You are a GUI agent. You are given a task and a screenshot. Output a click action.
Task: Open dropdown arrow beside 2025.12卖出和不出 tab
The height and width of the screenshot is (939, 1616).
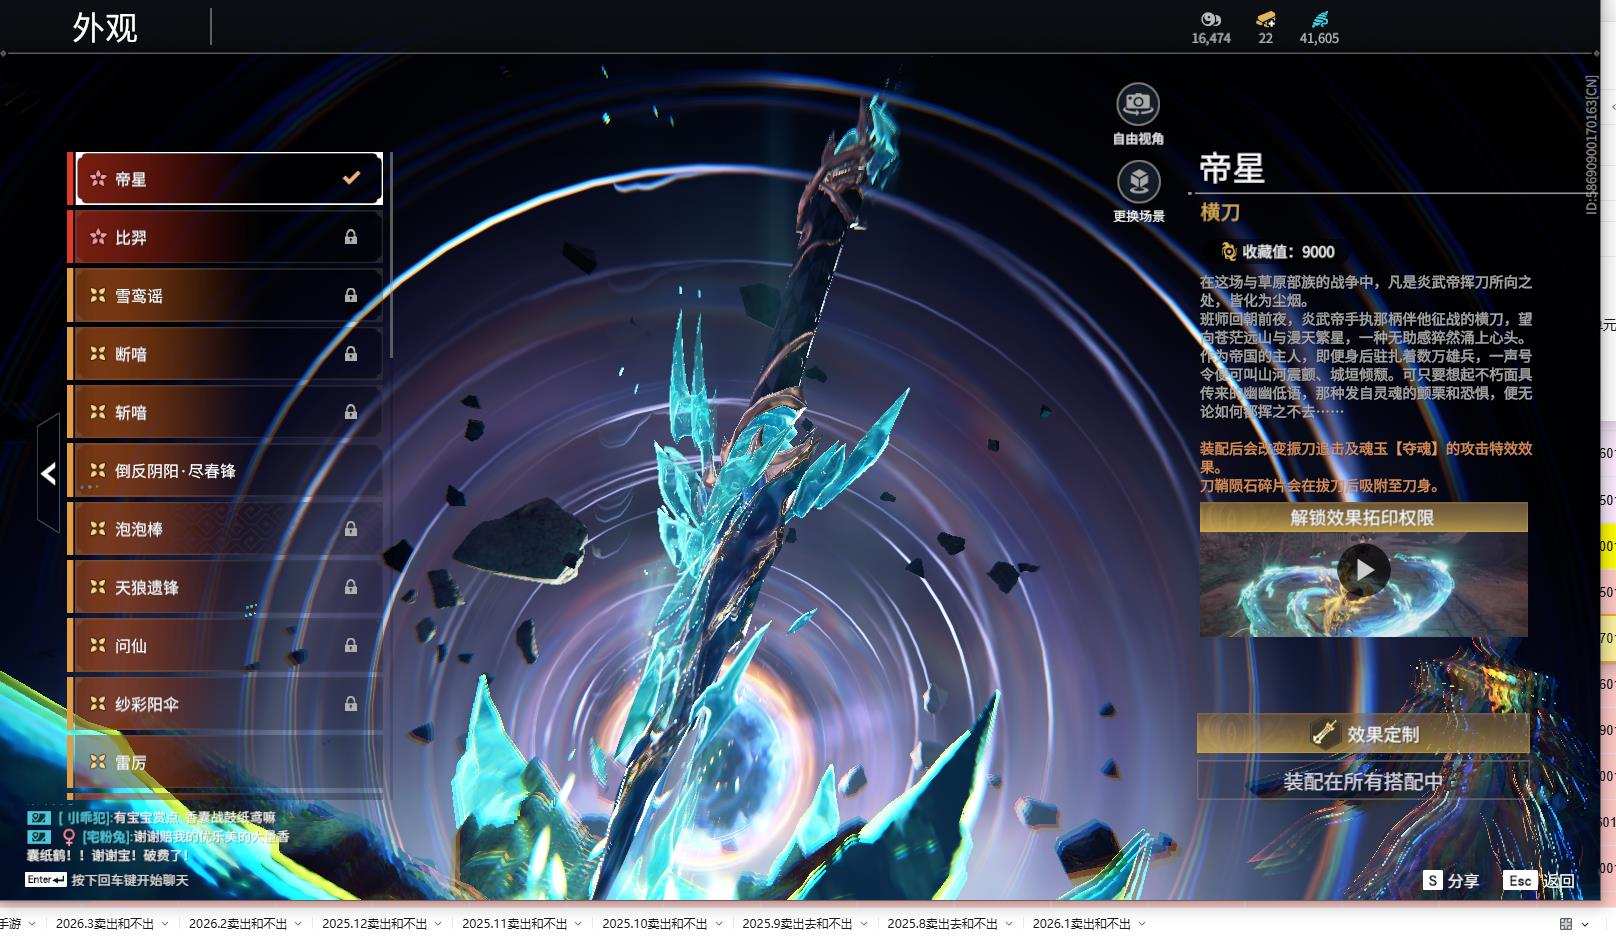[x=438, y=924]
